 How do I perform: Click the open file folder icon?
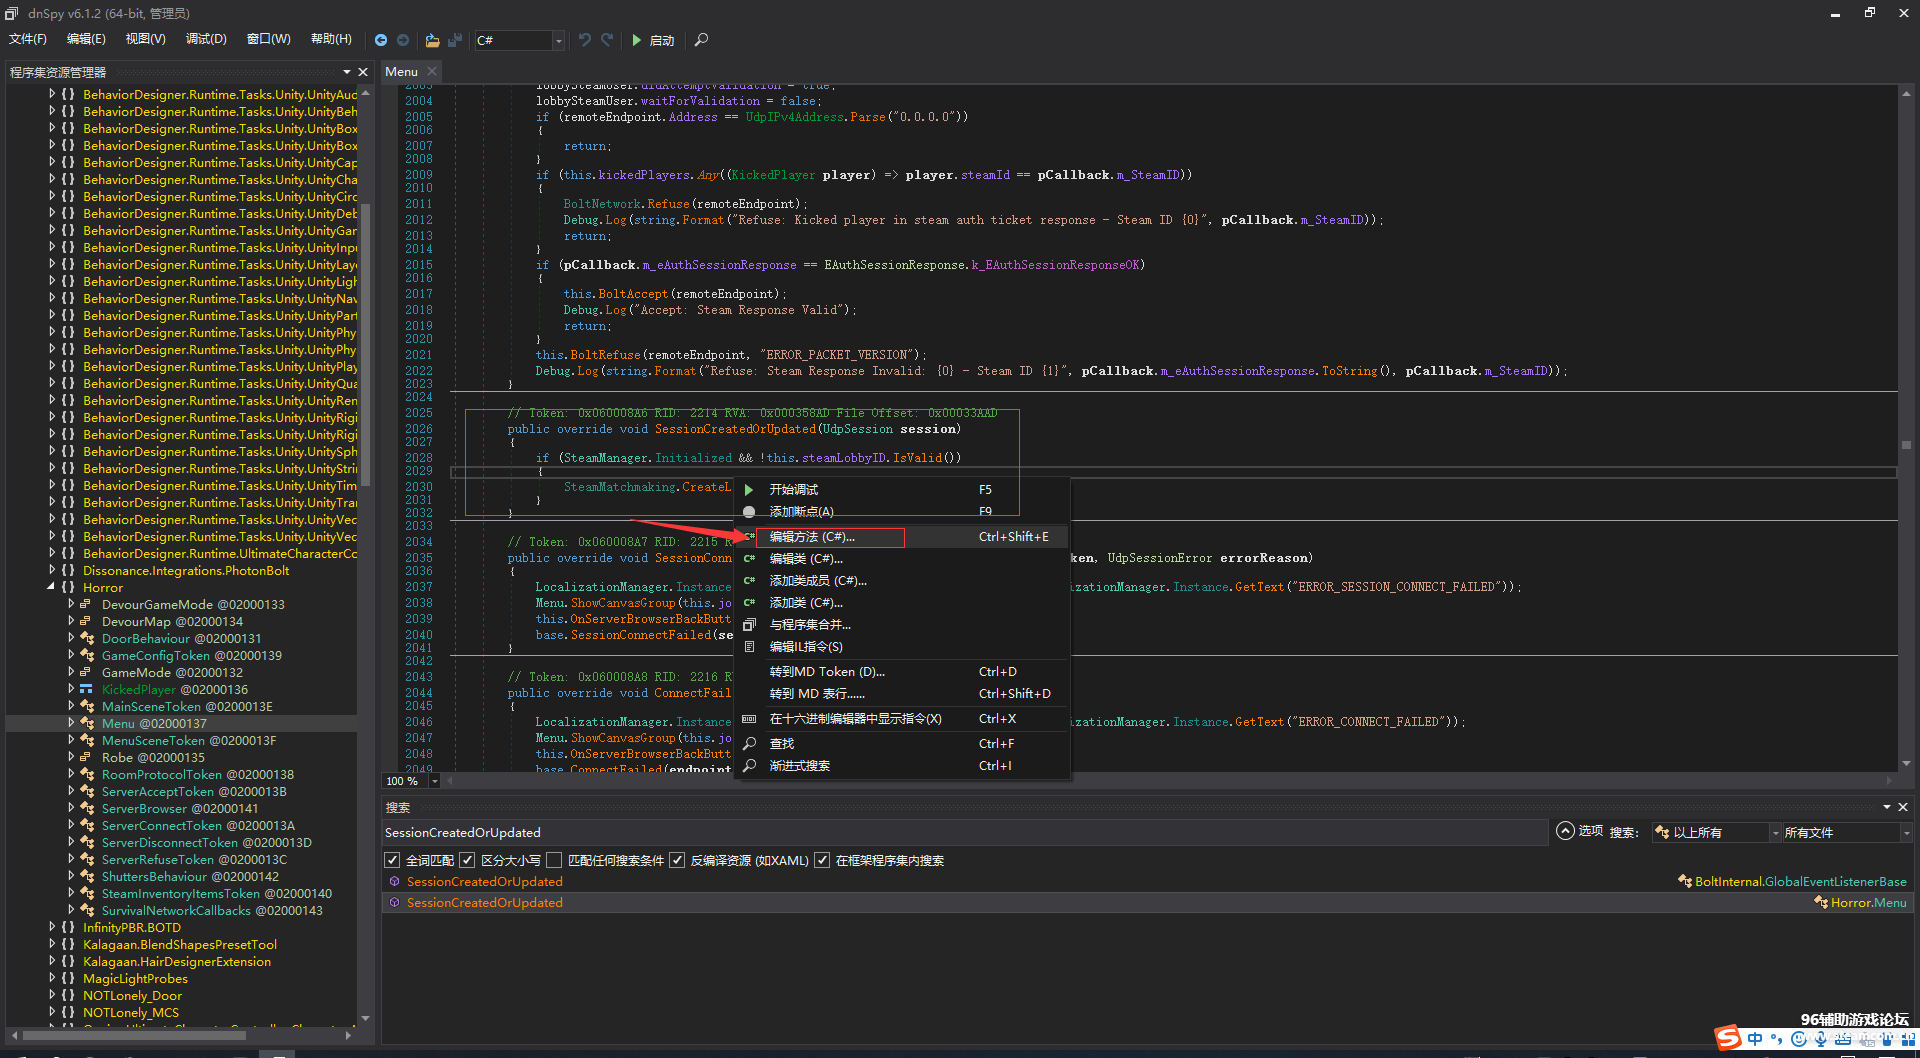(x=432, y=40)
